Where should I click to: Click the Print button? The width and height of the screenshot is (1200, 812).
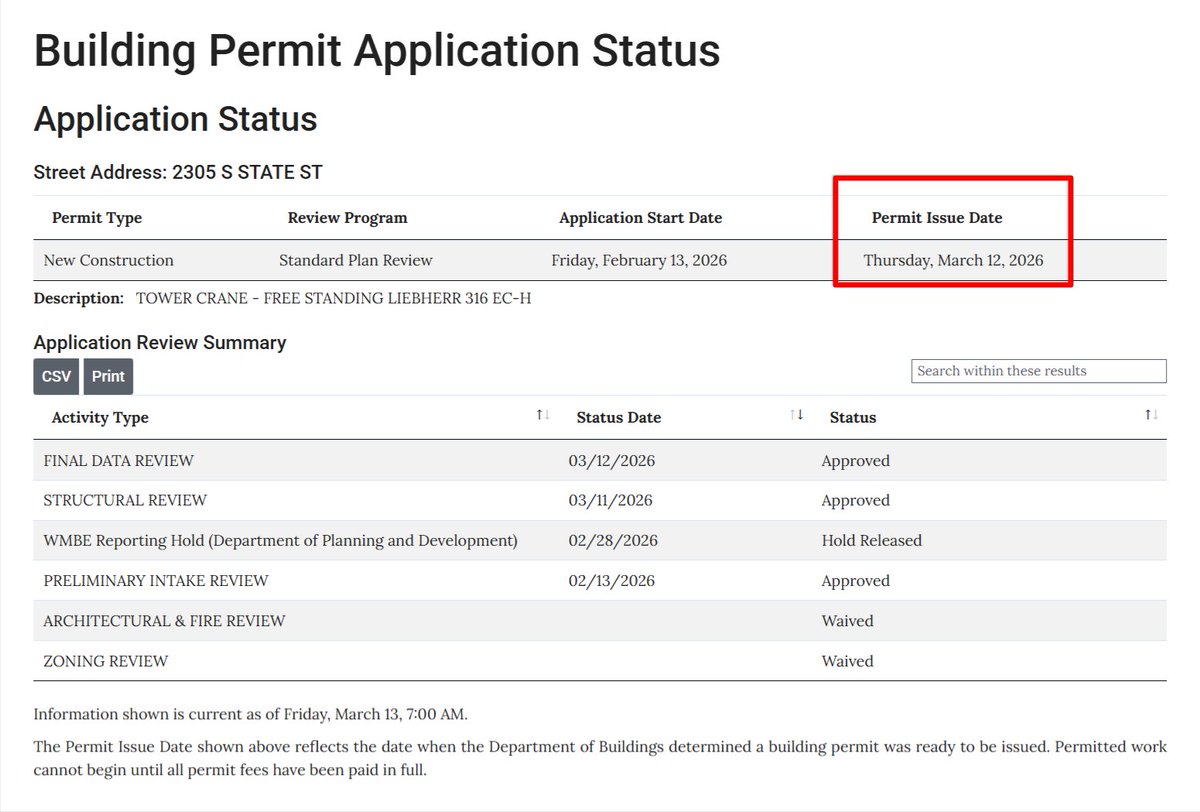108,376
